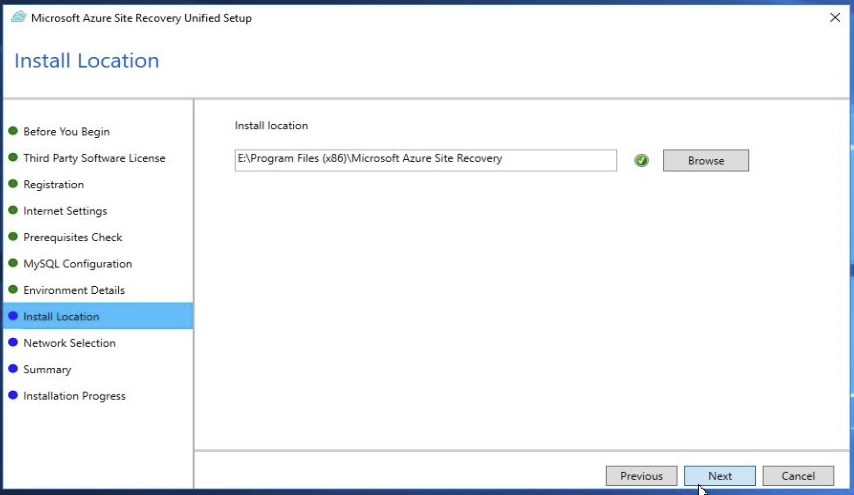Close the Unified Setup window
Image resolution: width=854 pixels, height=495 pixels.
(834, 17)
